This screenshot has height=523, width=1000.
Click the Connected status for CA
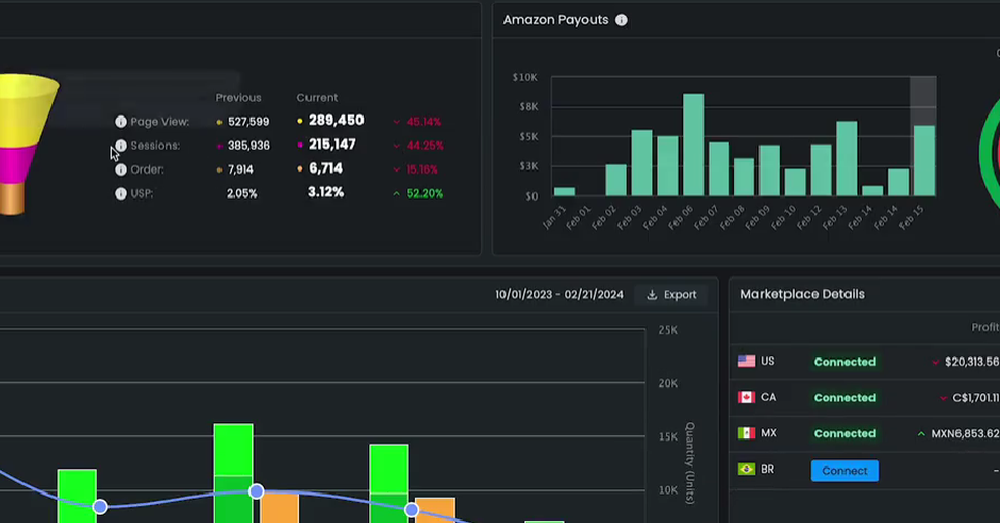click(x=844, y=397)
